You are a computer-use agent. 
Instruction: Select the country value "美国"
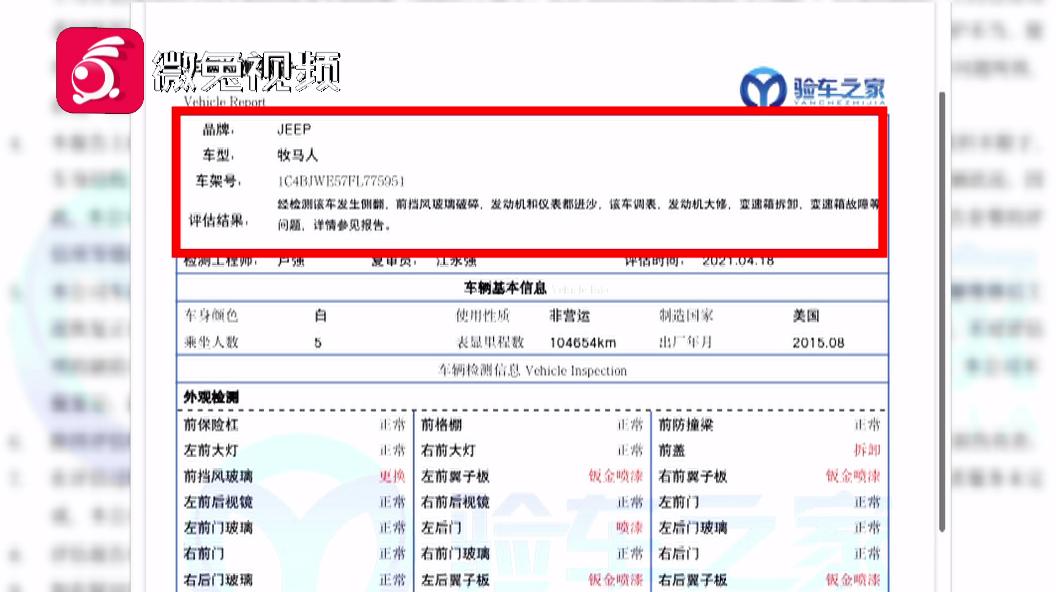point(806,315)
